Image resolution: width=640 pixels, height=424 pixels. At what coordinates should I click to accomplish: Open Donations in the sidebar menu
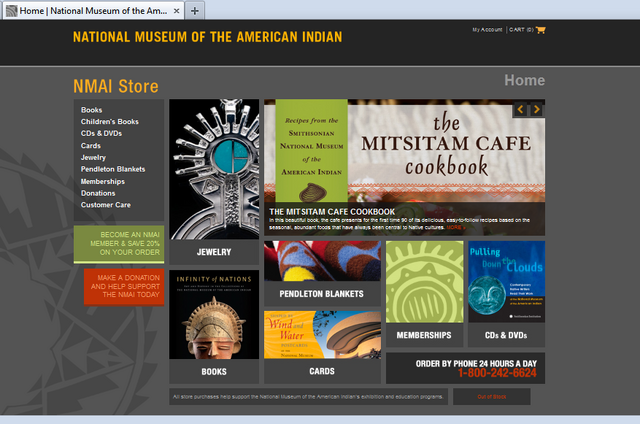point(98,193)
